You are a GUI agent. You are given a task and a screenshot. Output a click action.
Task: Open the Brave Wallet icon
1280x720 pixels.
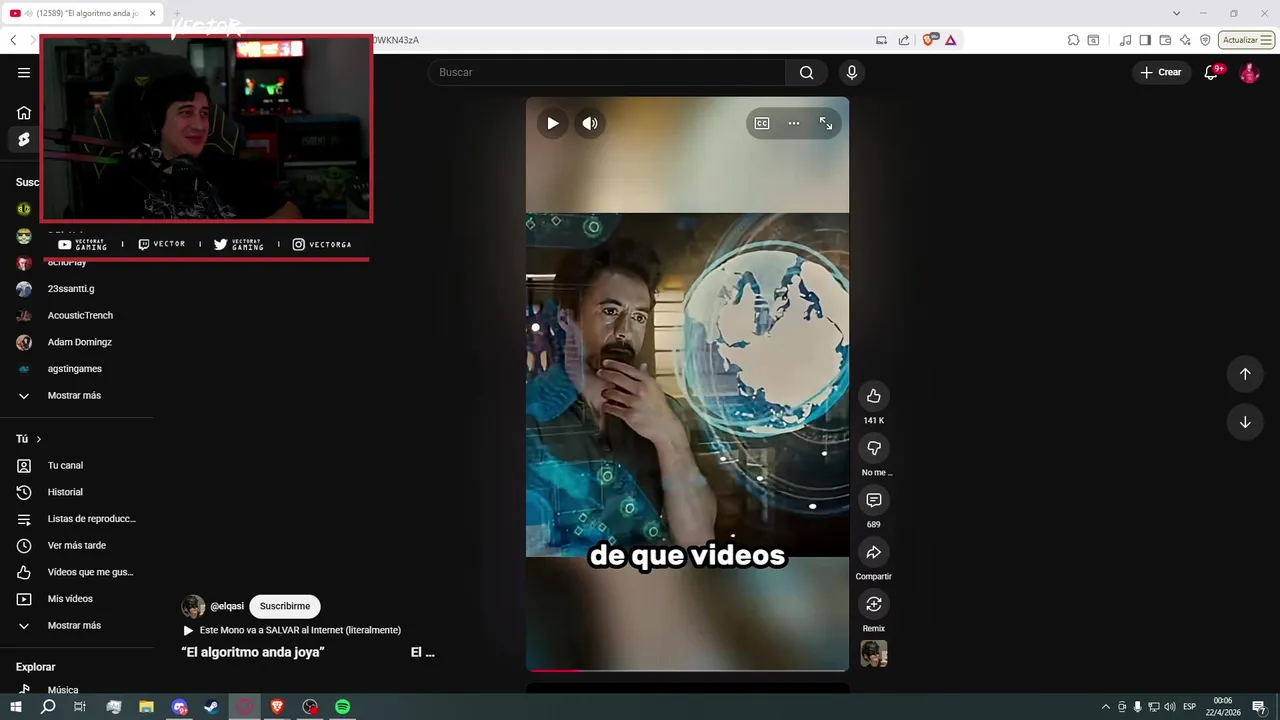click(1165, 40)
